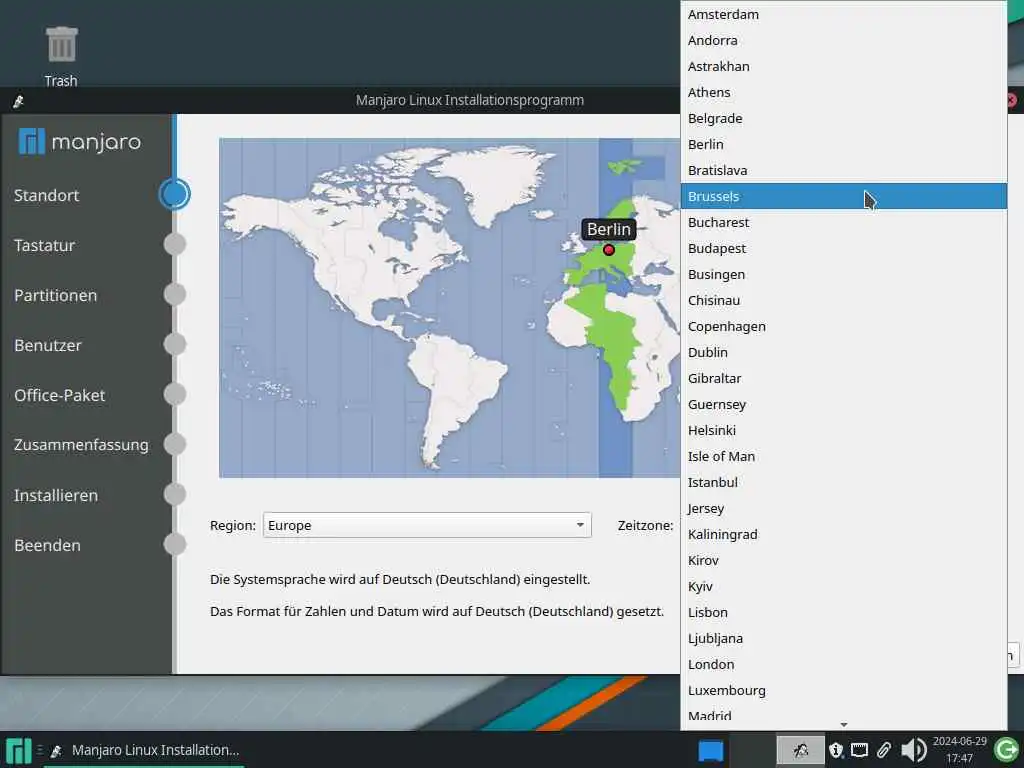1024x768 pixels.
Task: Select Berlin from the timezone list
Action: tap(844, 144)
